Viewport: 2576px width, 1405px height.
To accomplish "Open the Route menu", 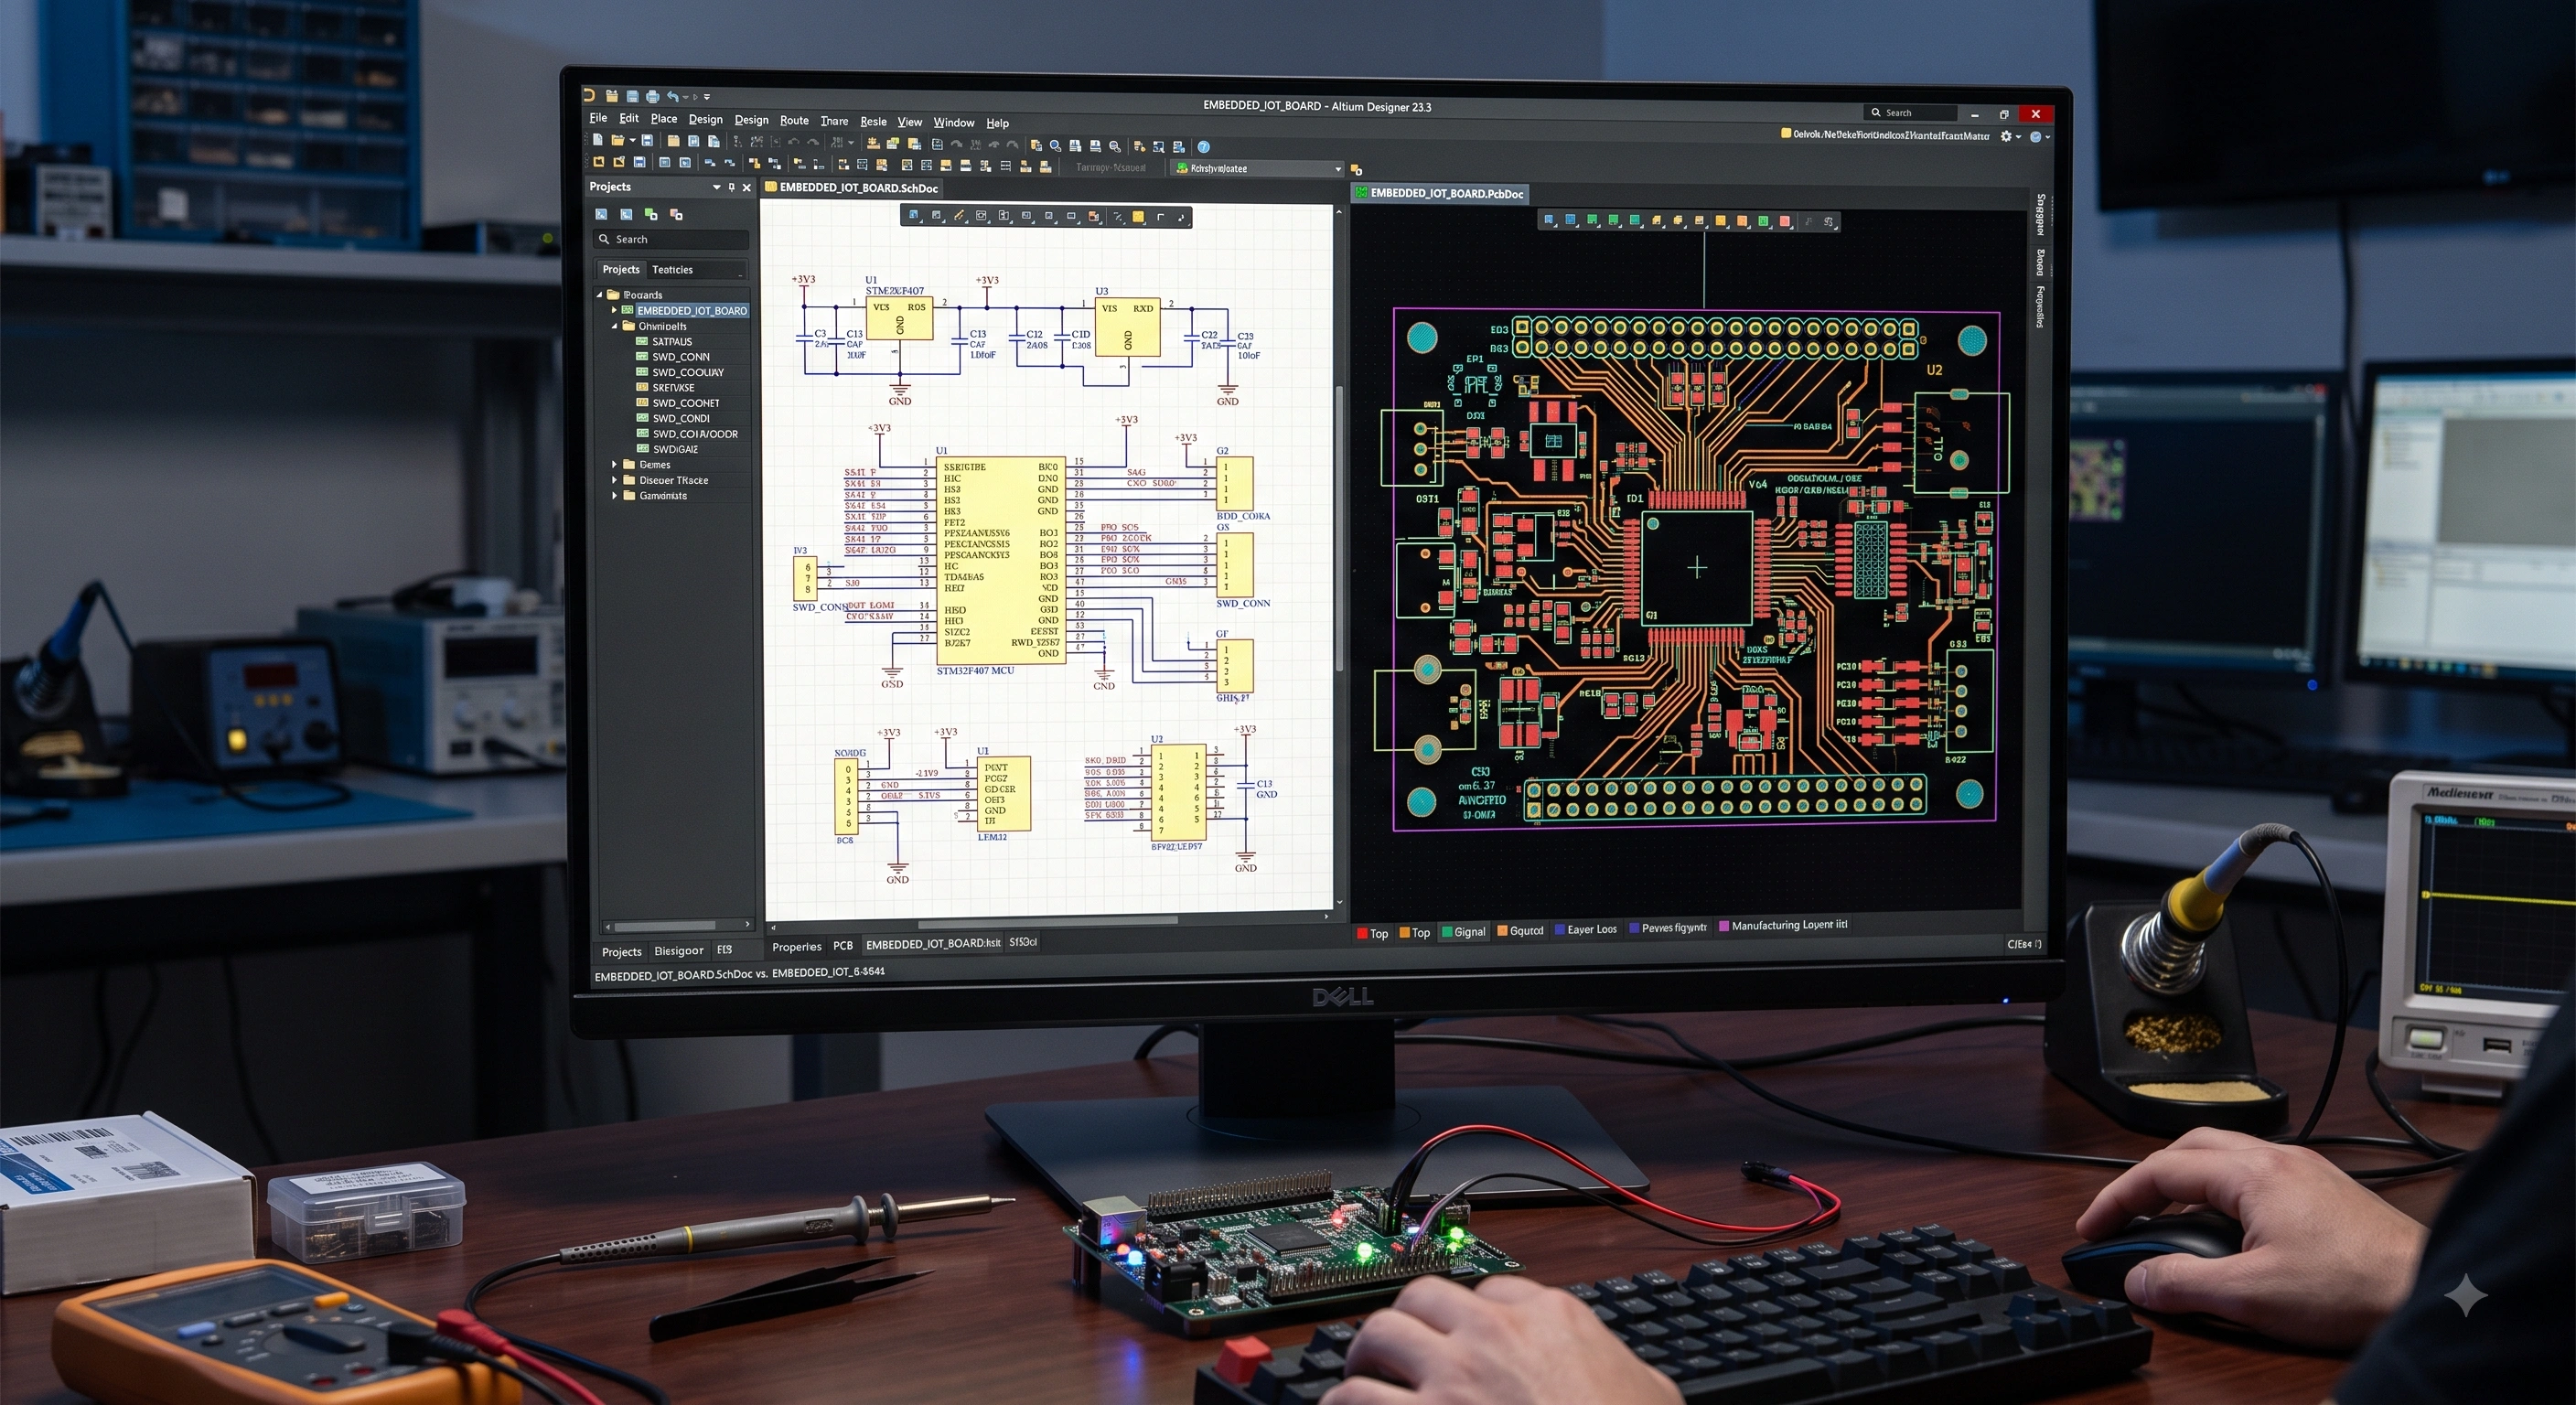I will point(794,120).
